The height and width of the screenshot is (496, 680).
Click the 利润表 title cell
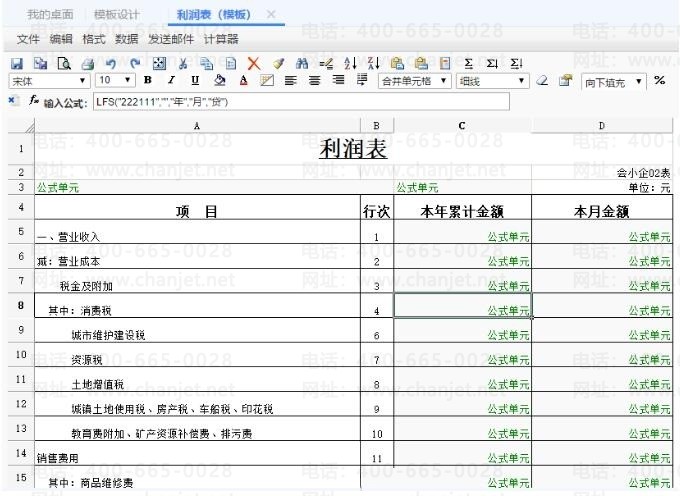[x=353, y=149]
